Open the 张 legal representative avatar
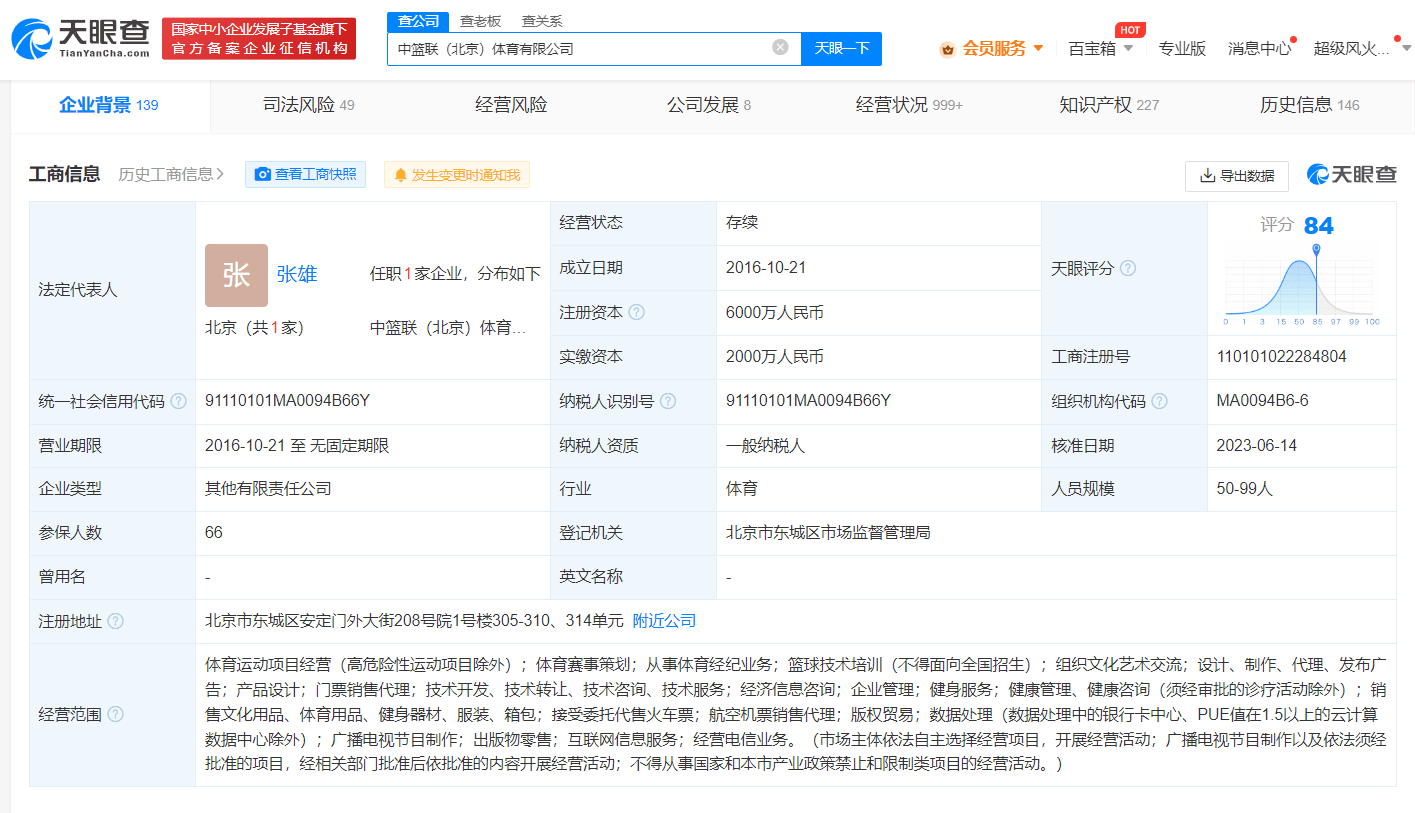1415x813 pixels. tap(236, 275)
